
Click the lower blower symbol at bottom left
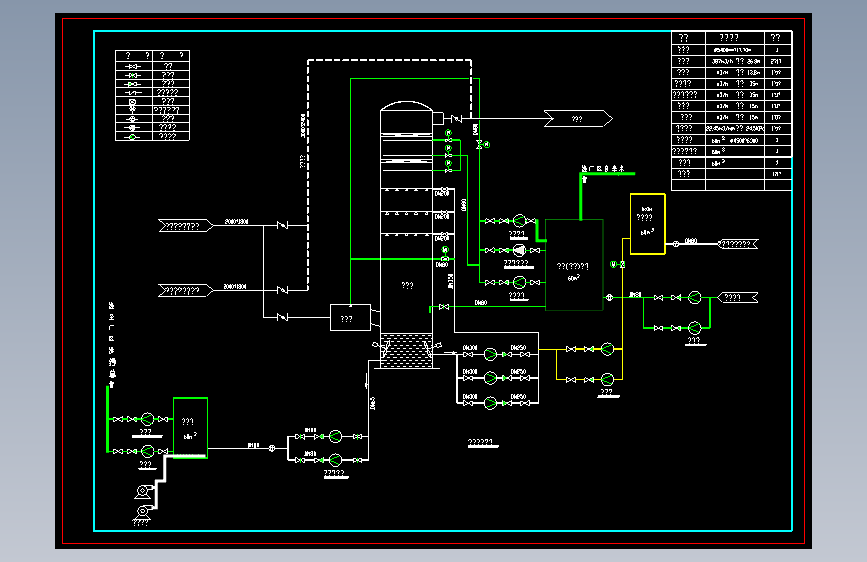pyautogui.click(x=143, y=512)
